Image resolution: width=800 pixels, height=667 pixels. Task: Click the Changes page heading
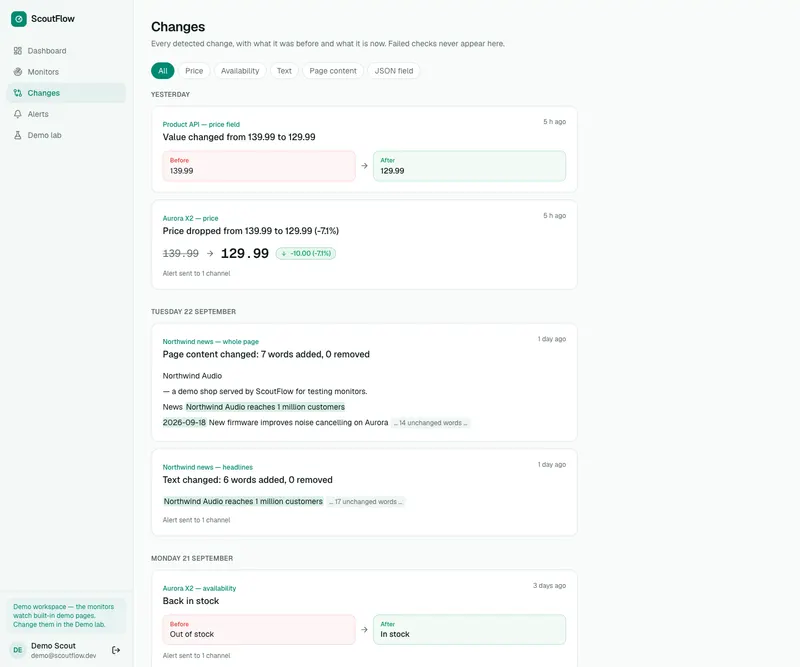click(178, 27)
